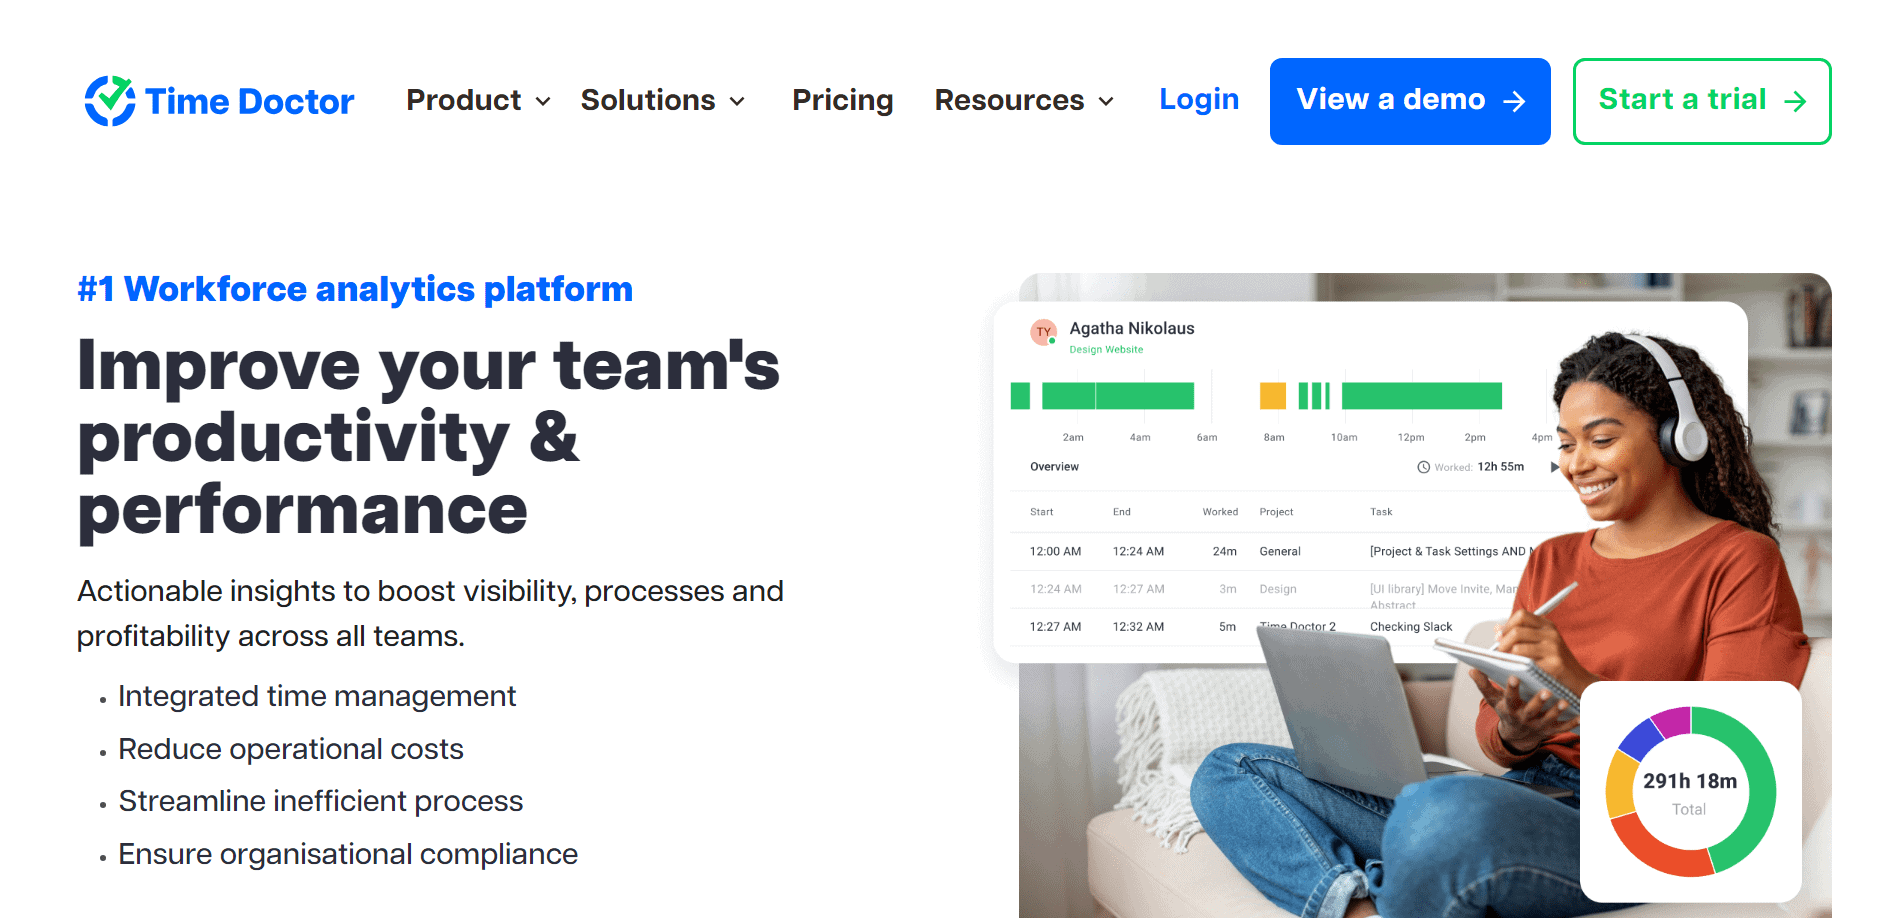Expand the Resources dropdown chevron
The width and height of the screenshot is (1902, 918).
click(1106, 101)
